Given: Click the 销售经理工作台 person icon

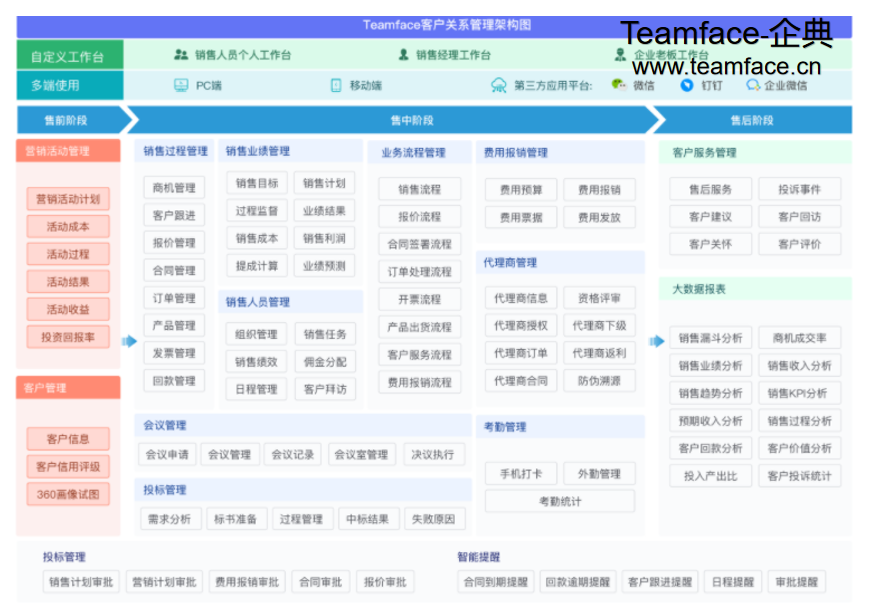Looking at the screenshot, I should 403,54.
